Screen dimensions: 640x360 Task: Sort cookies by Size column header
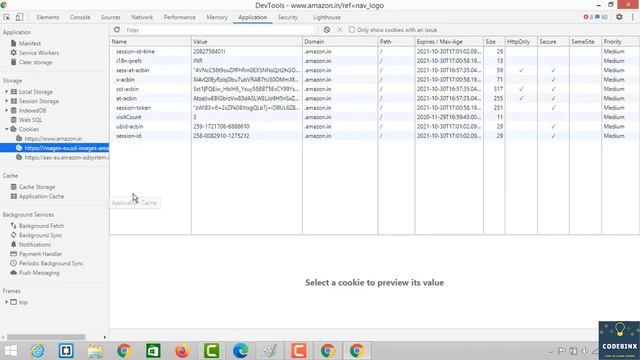point(494,42)
